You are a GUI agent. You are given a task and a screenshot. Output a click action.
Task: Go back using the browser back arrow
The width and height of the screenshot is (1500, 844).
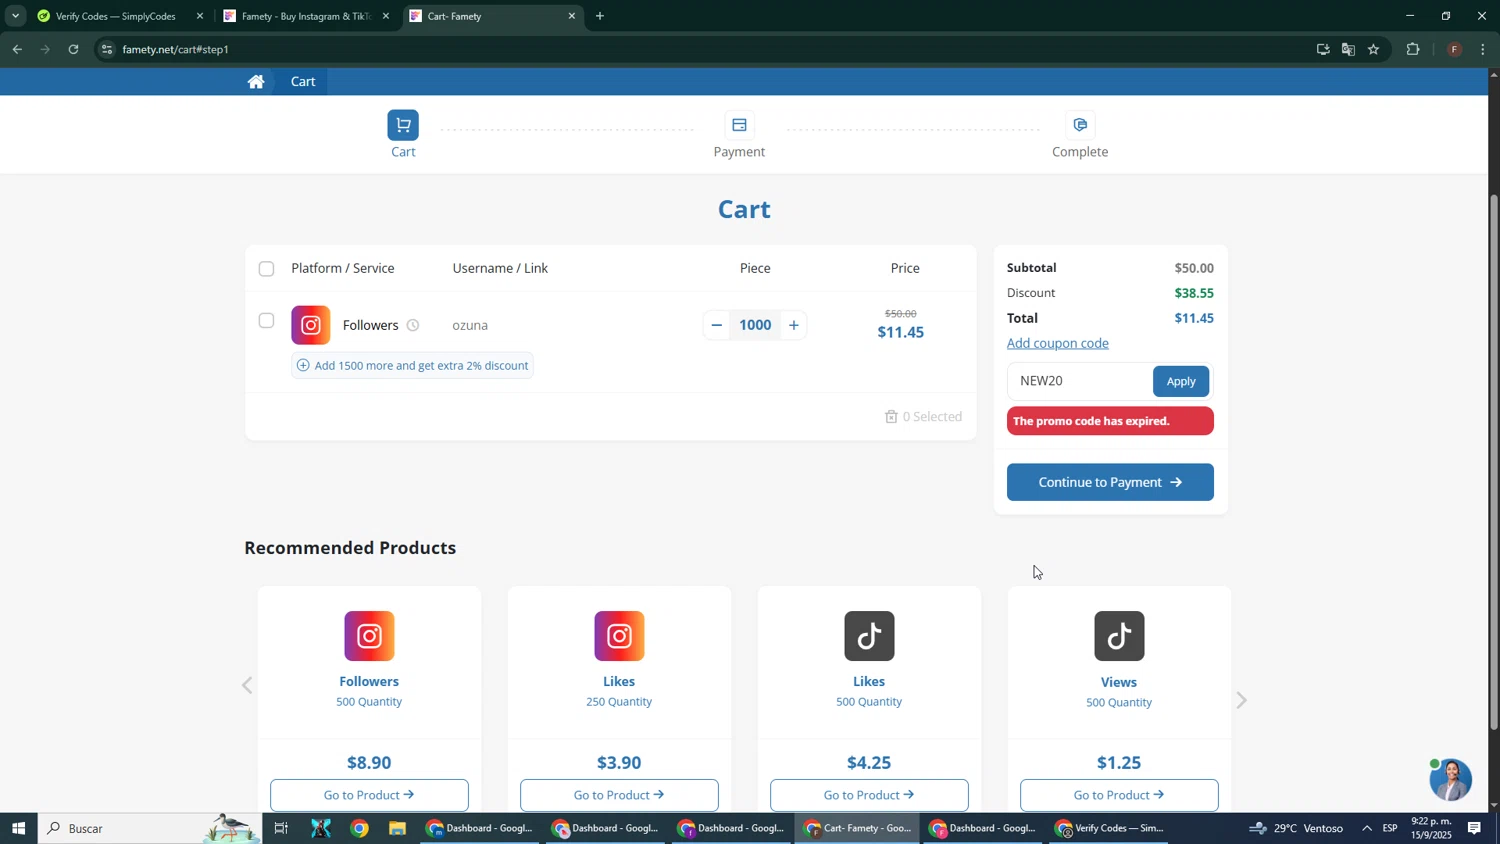coord(17,49)
